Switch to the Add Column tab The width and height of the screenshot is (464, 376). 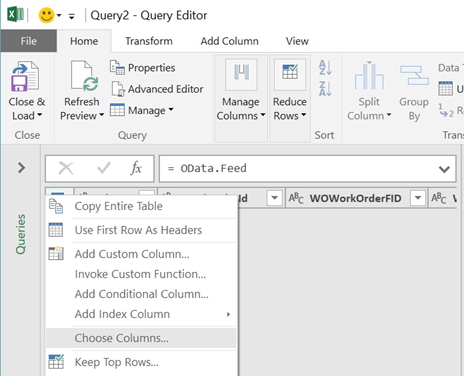[229, 41]
